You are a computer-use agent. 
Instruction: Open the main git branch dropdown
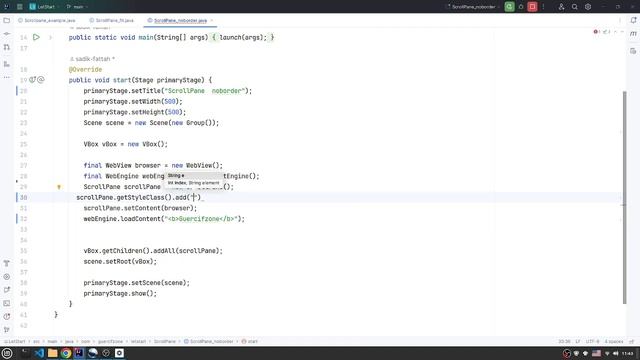point(78,7)
